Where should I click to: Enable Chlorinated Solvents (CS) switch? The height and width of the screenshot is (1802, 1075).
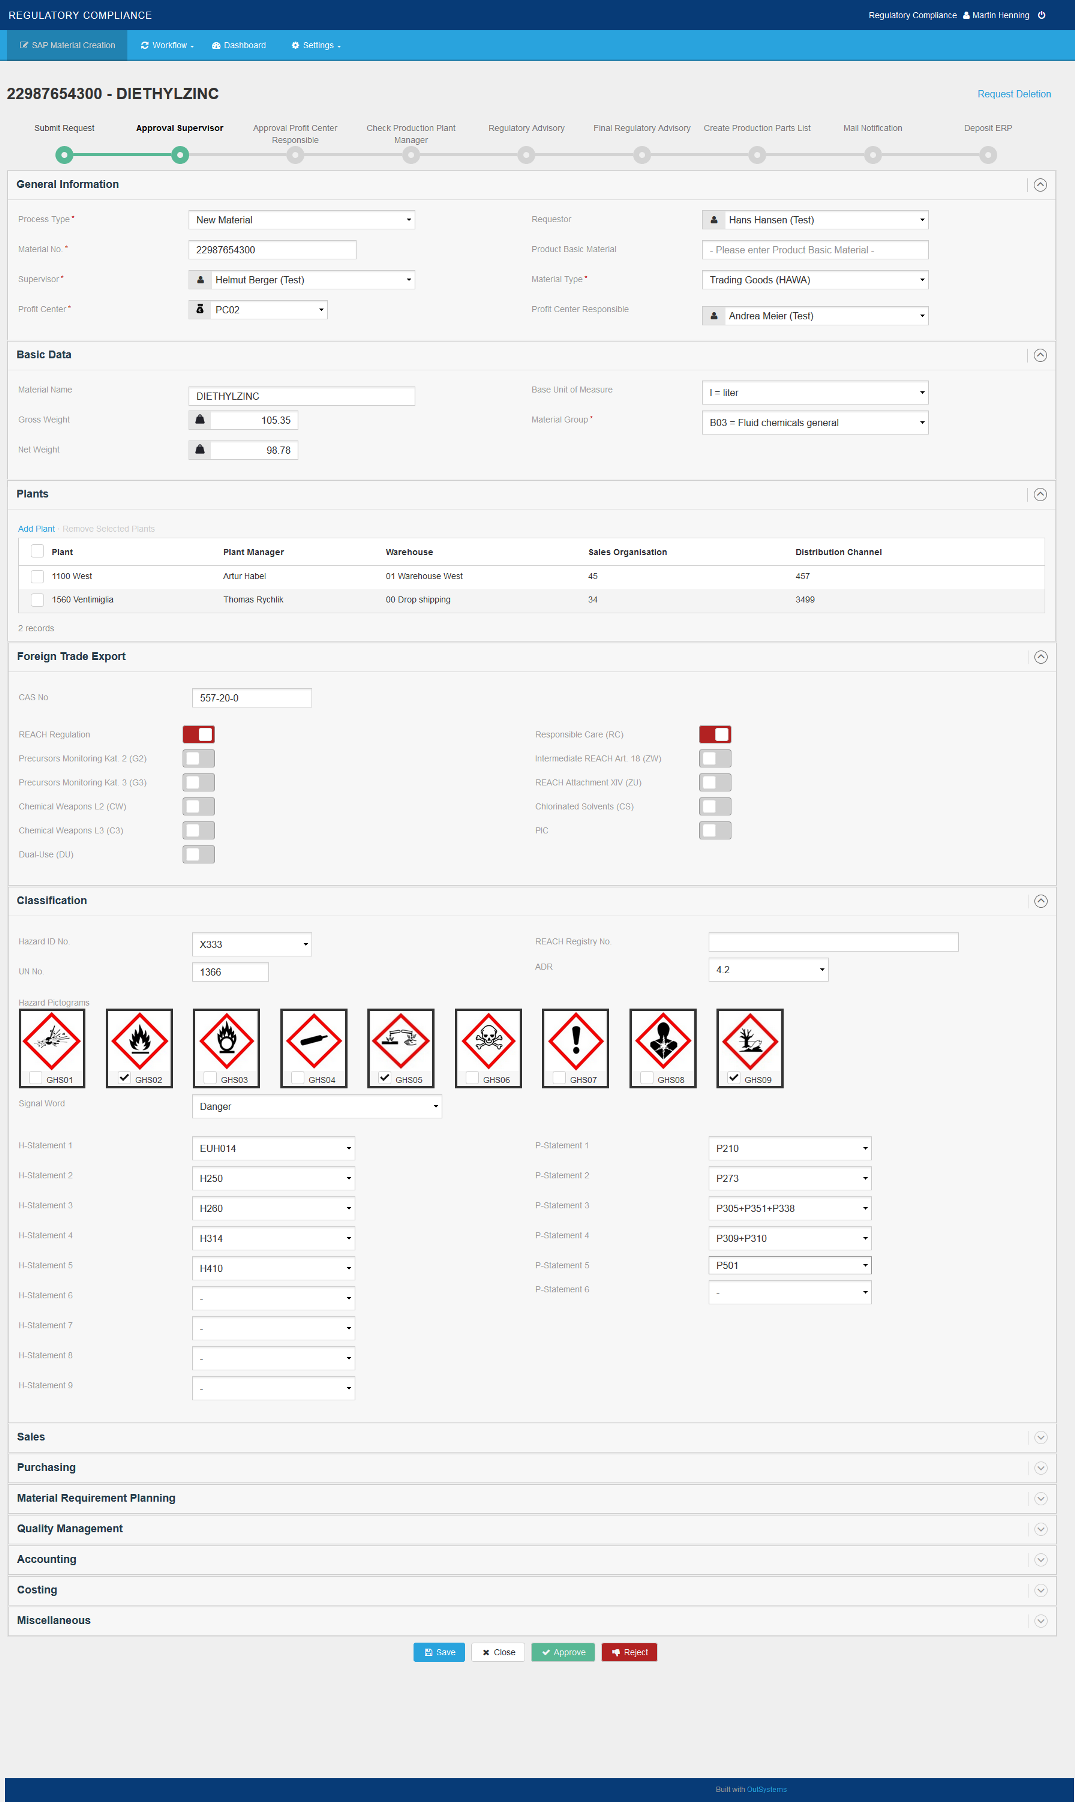(715, 806)
